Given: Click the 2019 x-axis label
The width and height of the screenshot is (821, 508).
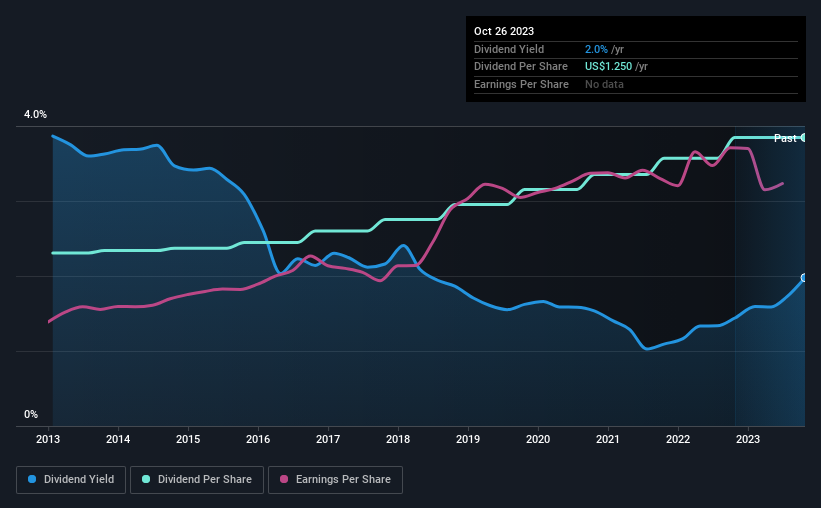Looking at the screenshot, I should [x=468, y=439].
